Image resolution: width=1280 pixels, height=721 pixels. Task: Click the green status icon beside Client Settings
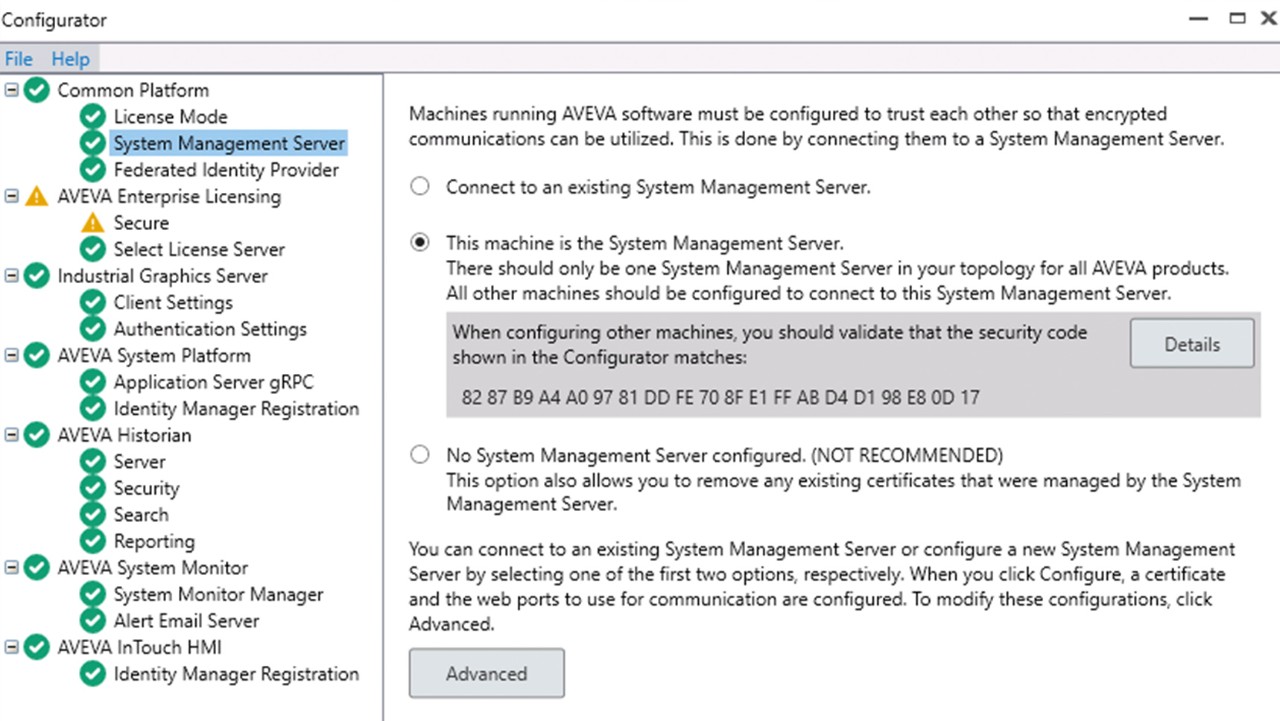click(x=93, y=303)
